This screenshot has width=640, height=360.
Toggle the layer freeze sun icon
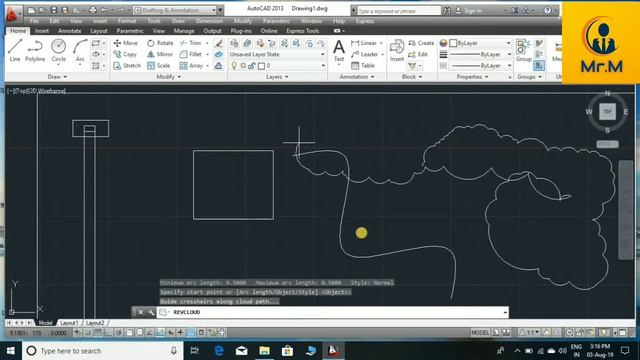point(243,65)
